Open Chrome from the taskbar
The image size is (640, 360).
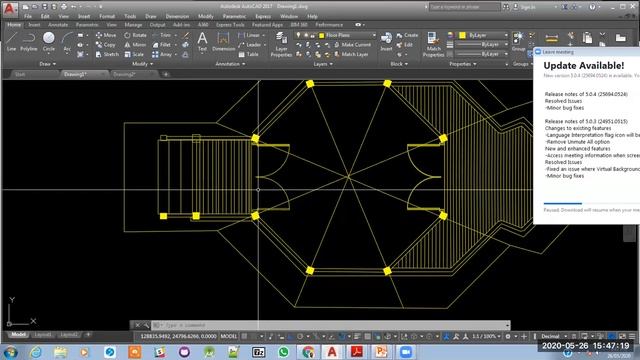click(308, 352)
